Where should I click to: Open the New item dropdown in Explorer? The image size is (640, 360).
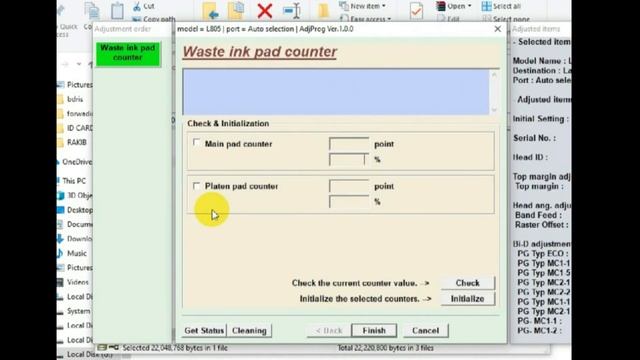[362, 6]
